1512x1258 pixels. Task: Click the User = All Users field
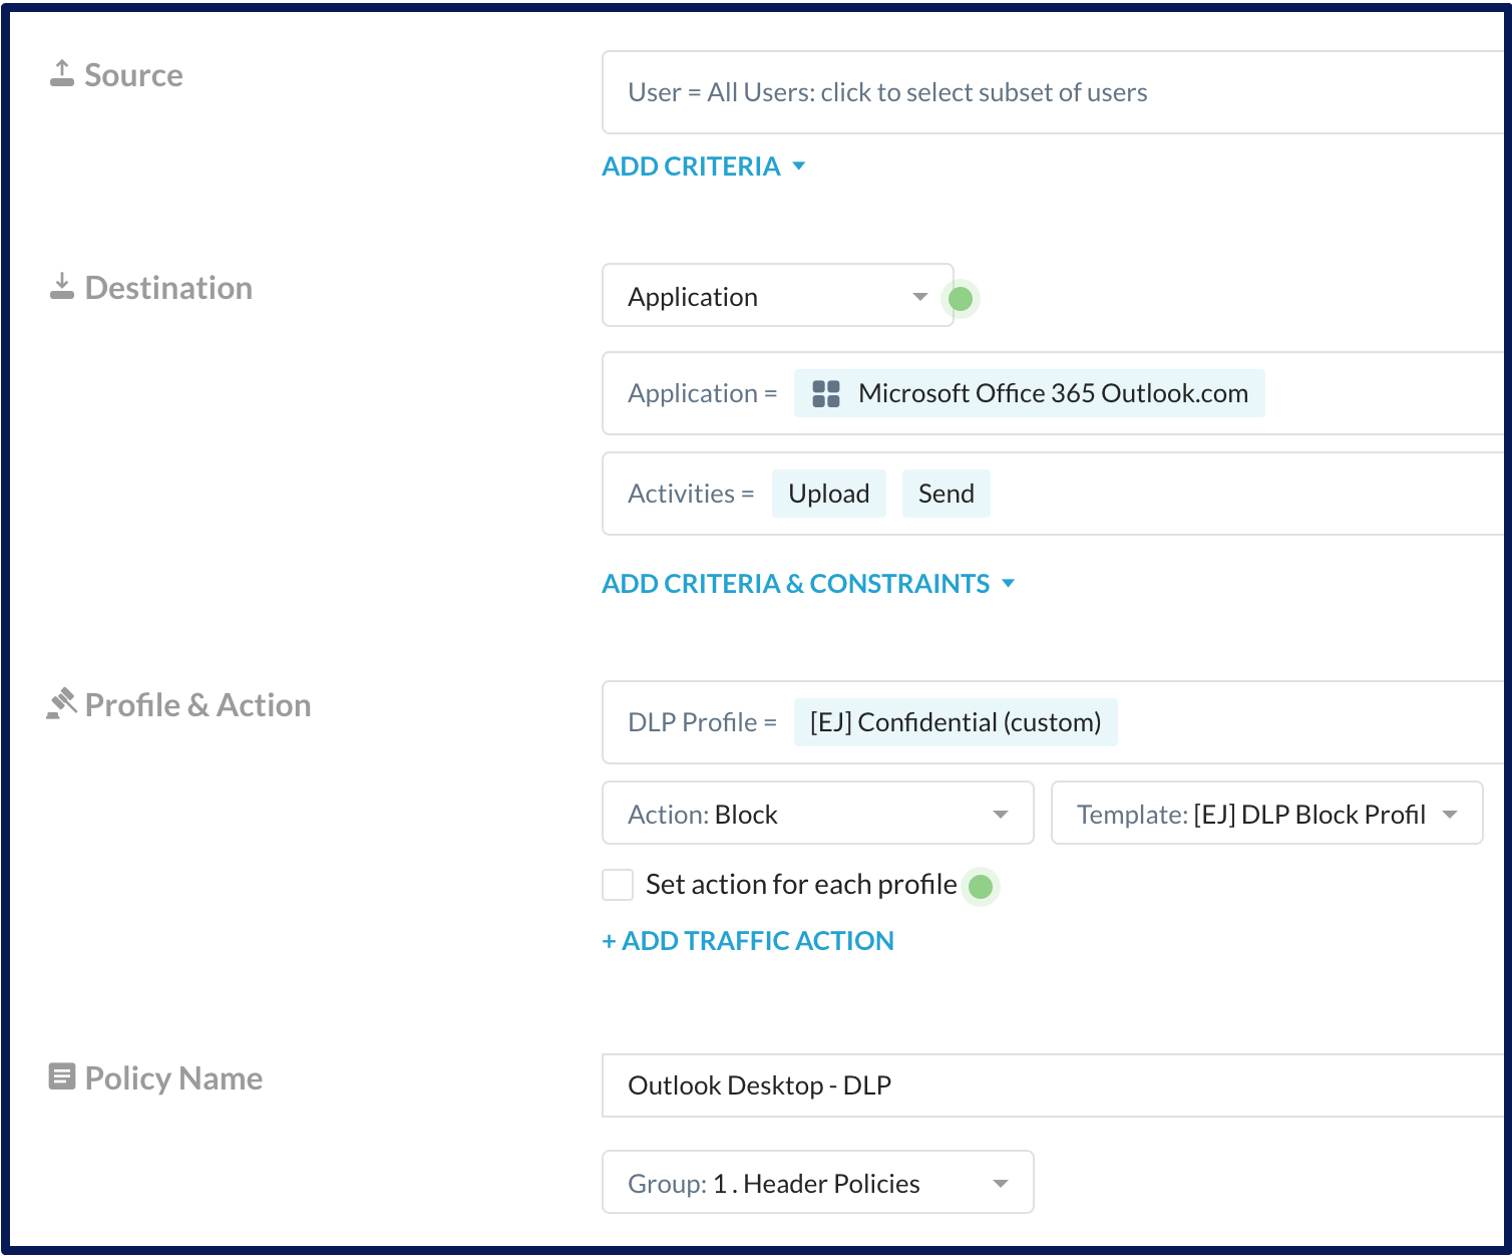[x=1055, y=92]
